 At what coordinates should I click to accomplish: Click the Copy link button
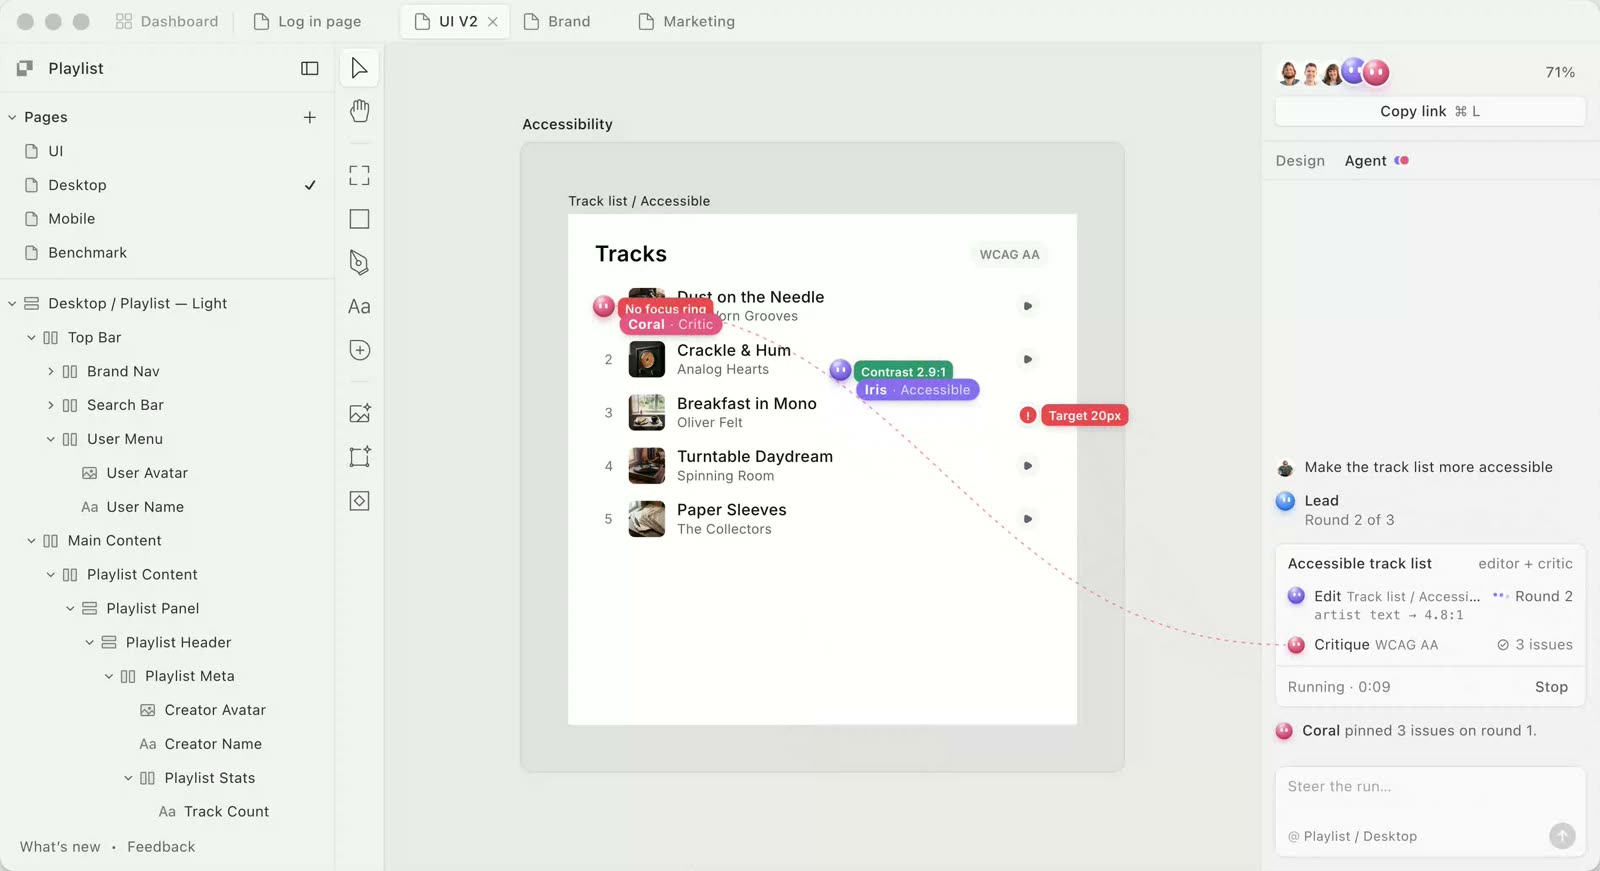pos(1430,111)
